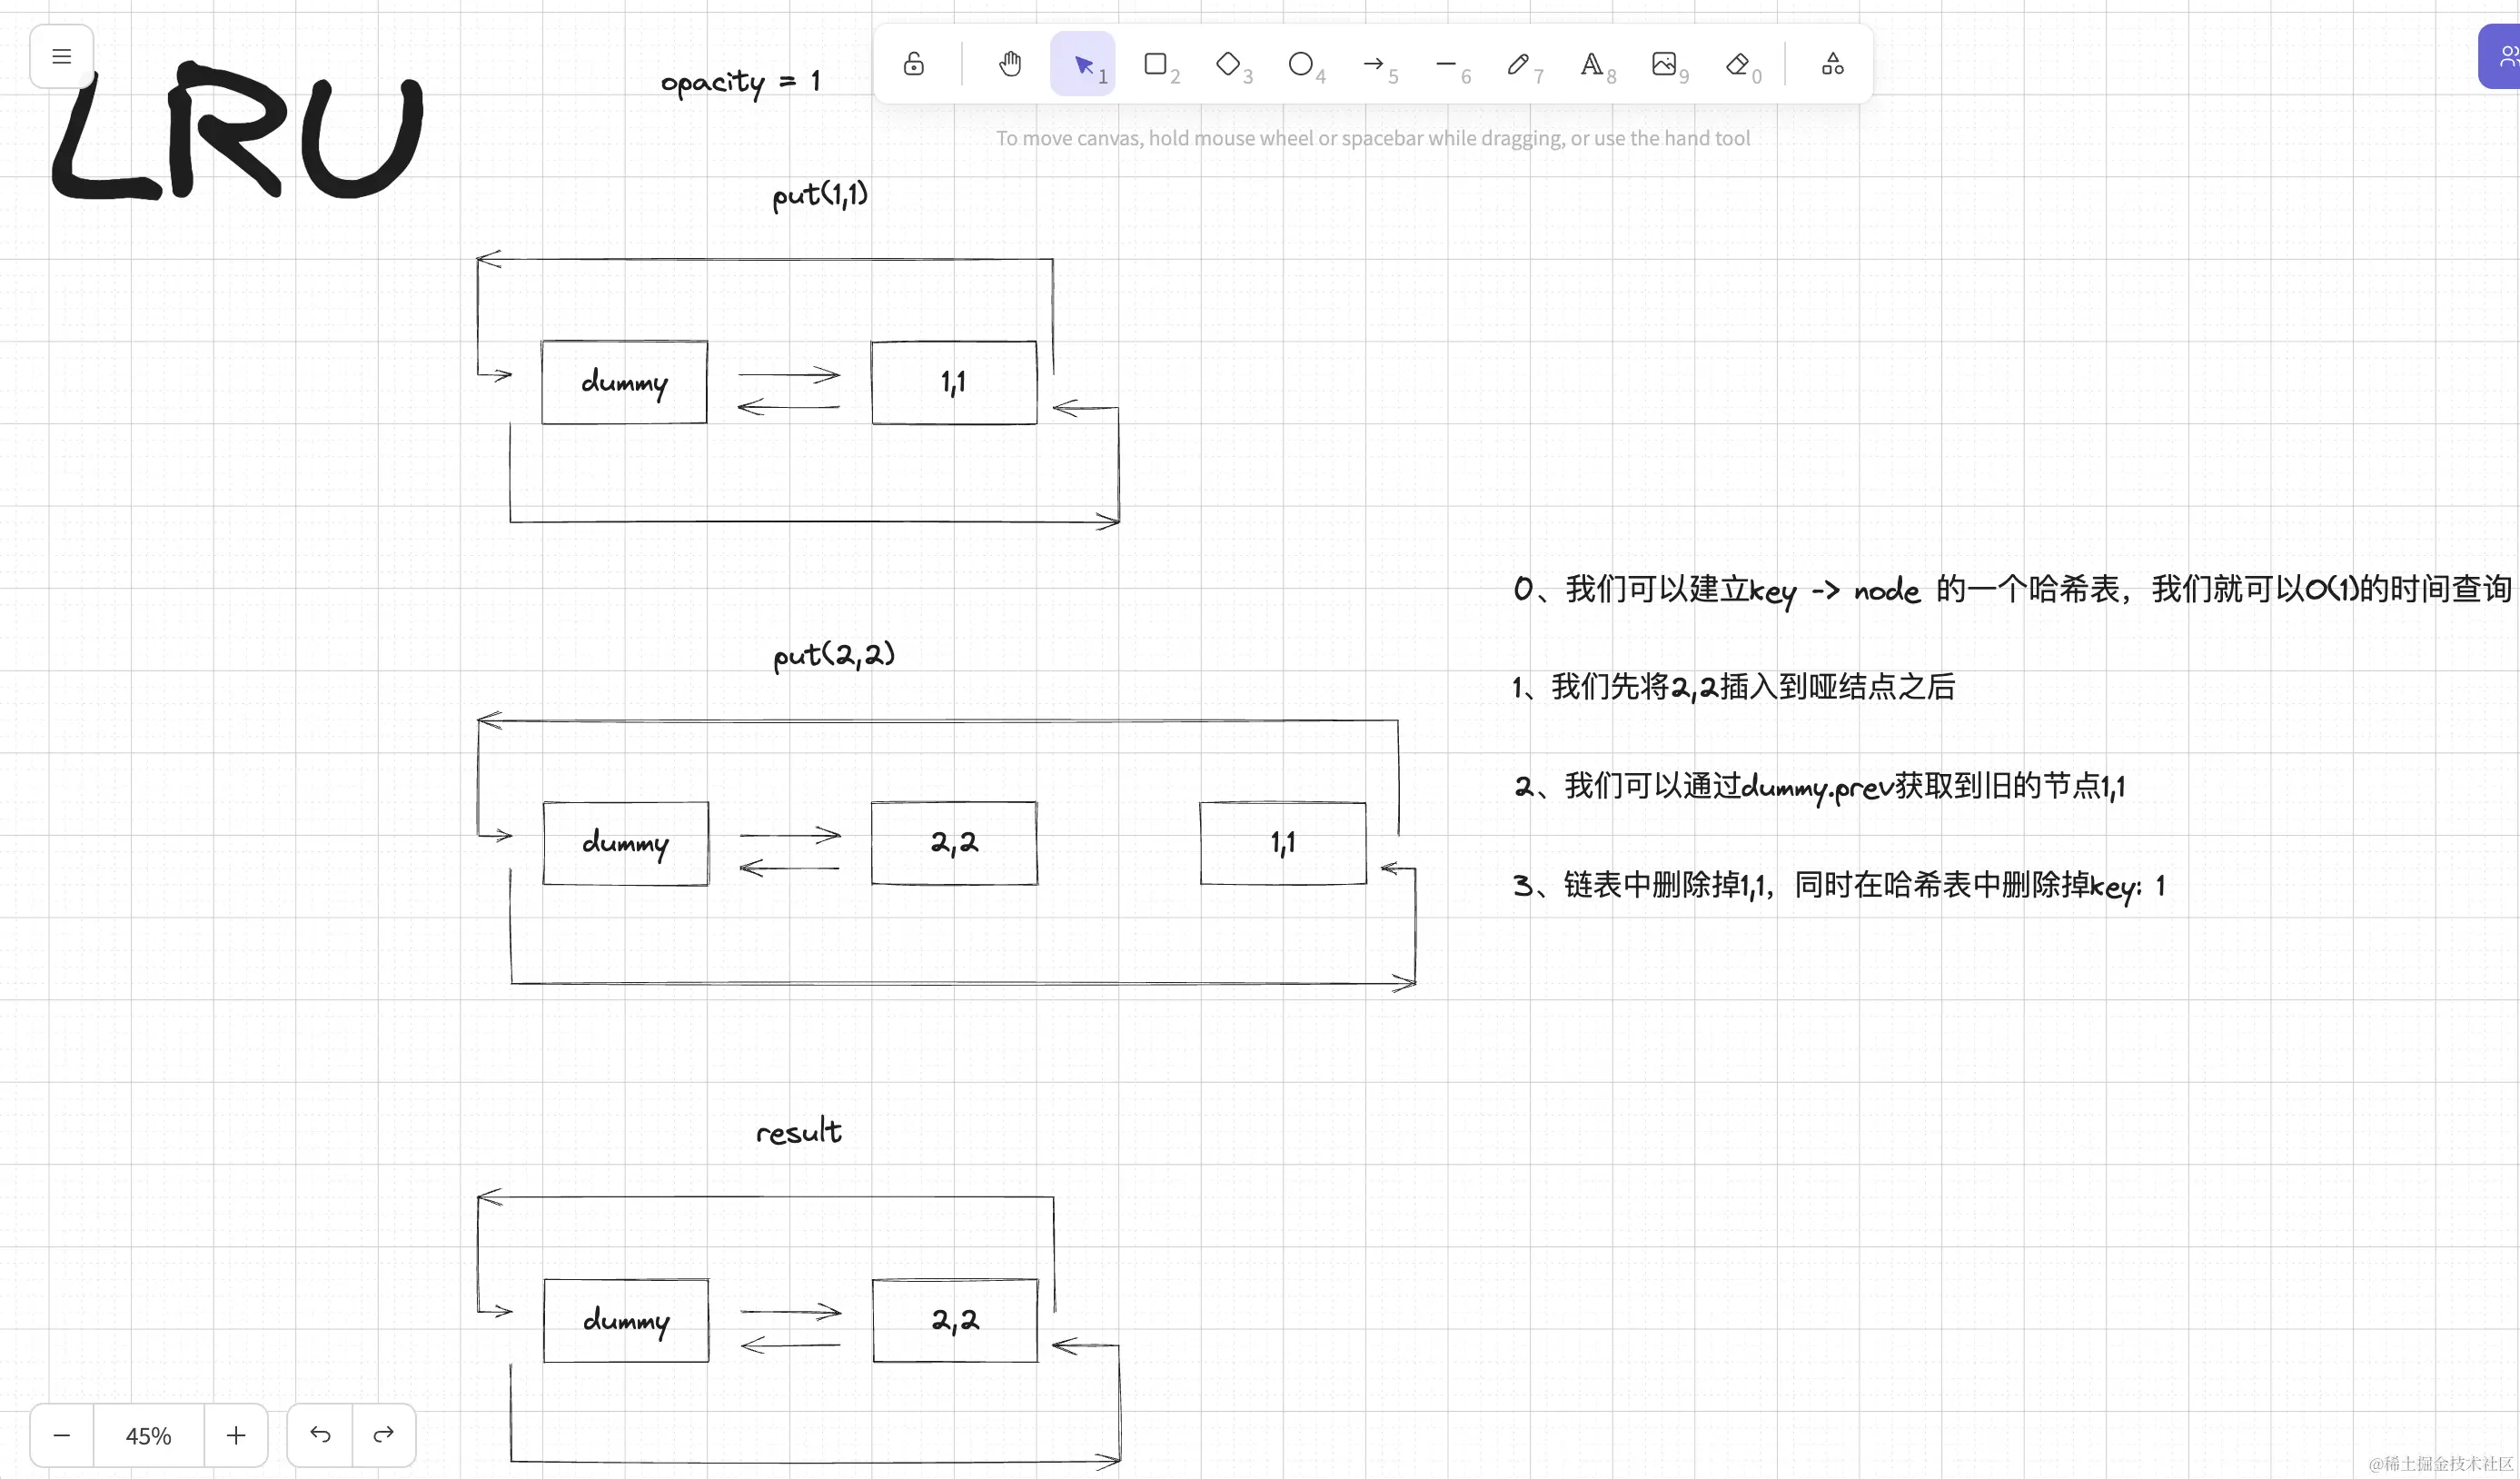This screenshot has height=1479, width=2520.
Task: Redo the last undone action
Action: pyautogui.click(x=383, y=1435)
